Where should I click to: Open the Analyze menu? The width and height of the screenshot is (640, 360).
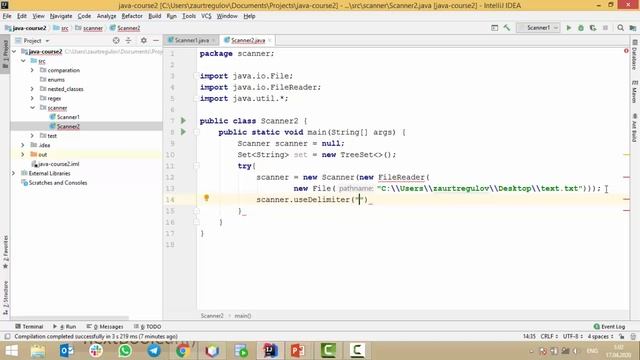point(106,16)
